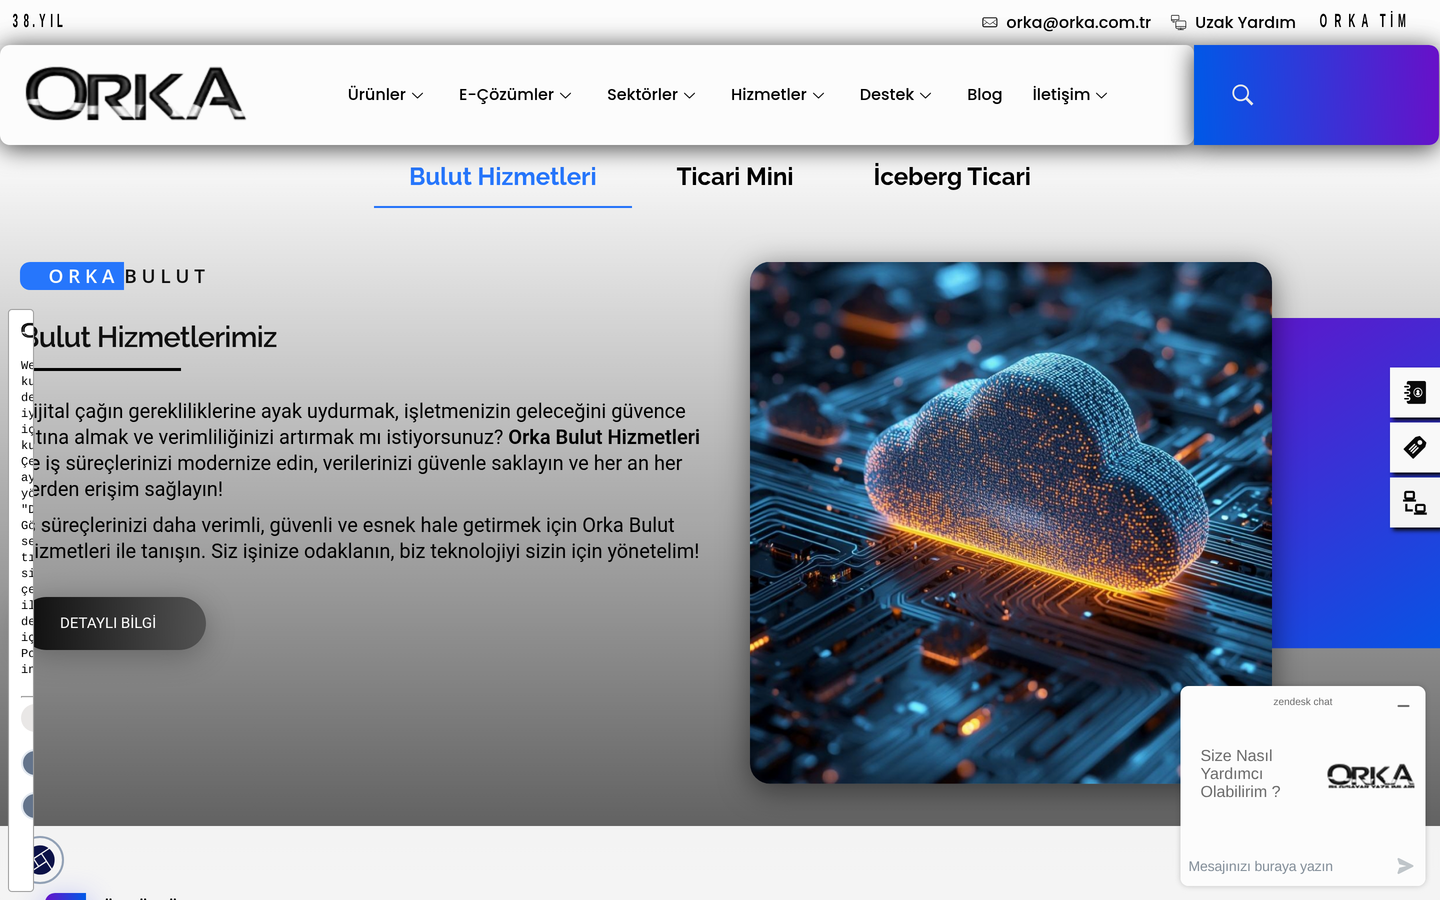Screen dimensions: 1440x900
Task: Go to homepage via the ORKA header logo
Action: tap(135, 94)
